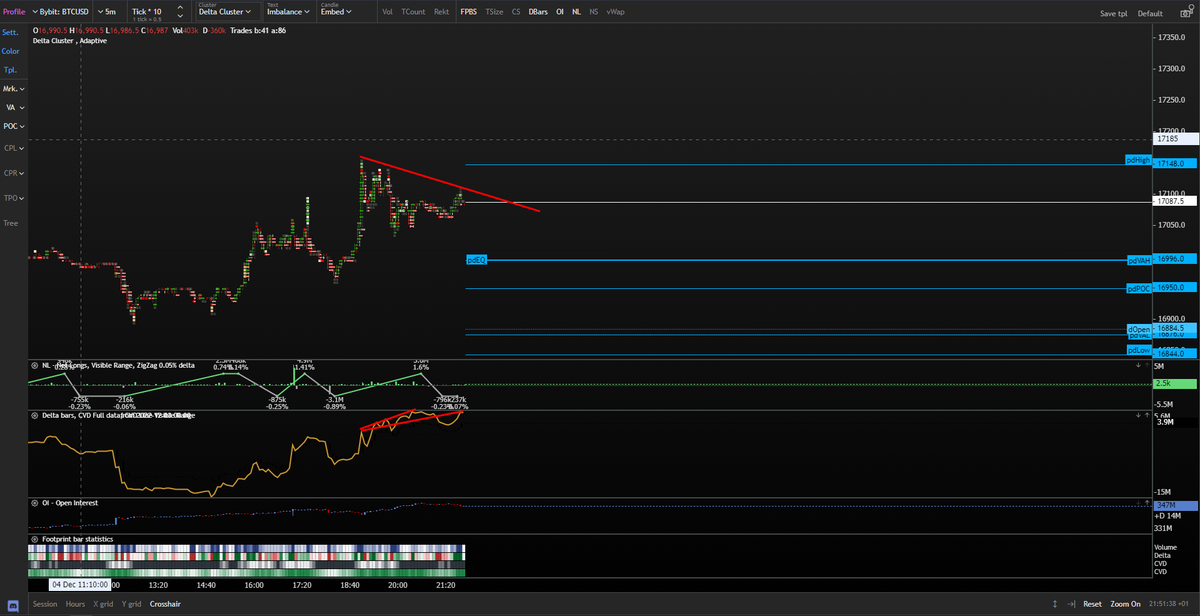Toggle the NL indicator in top bar
This screenshot has height=616, width=1200.
tap(577, 12)
